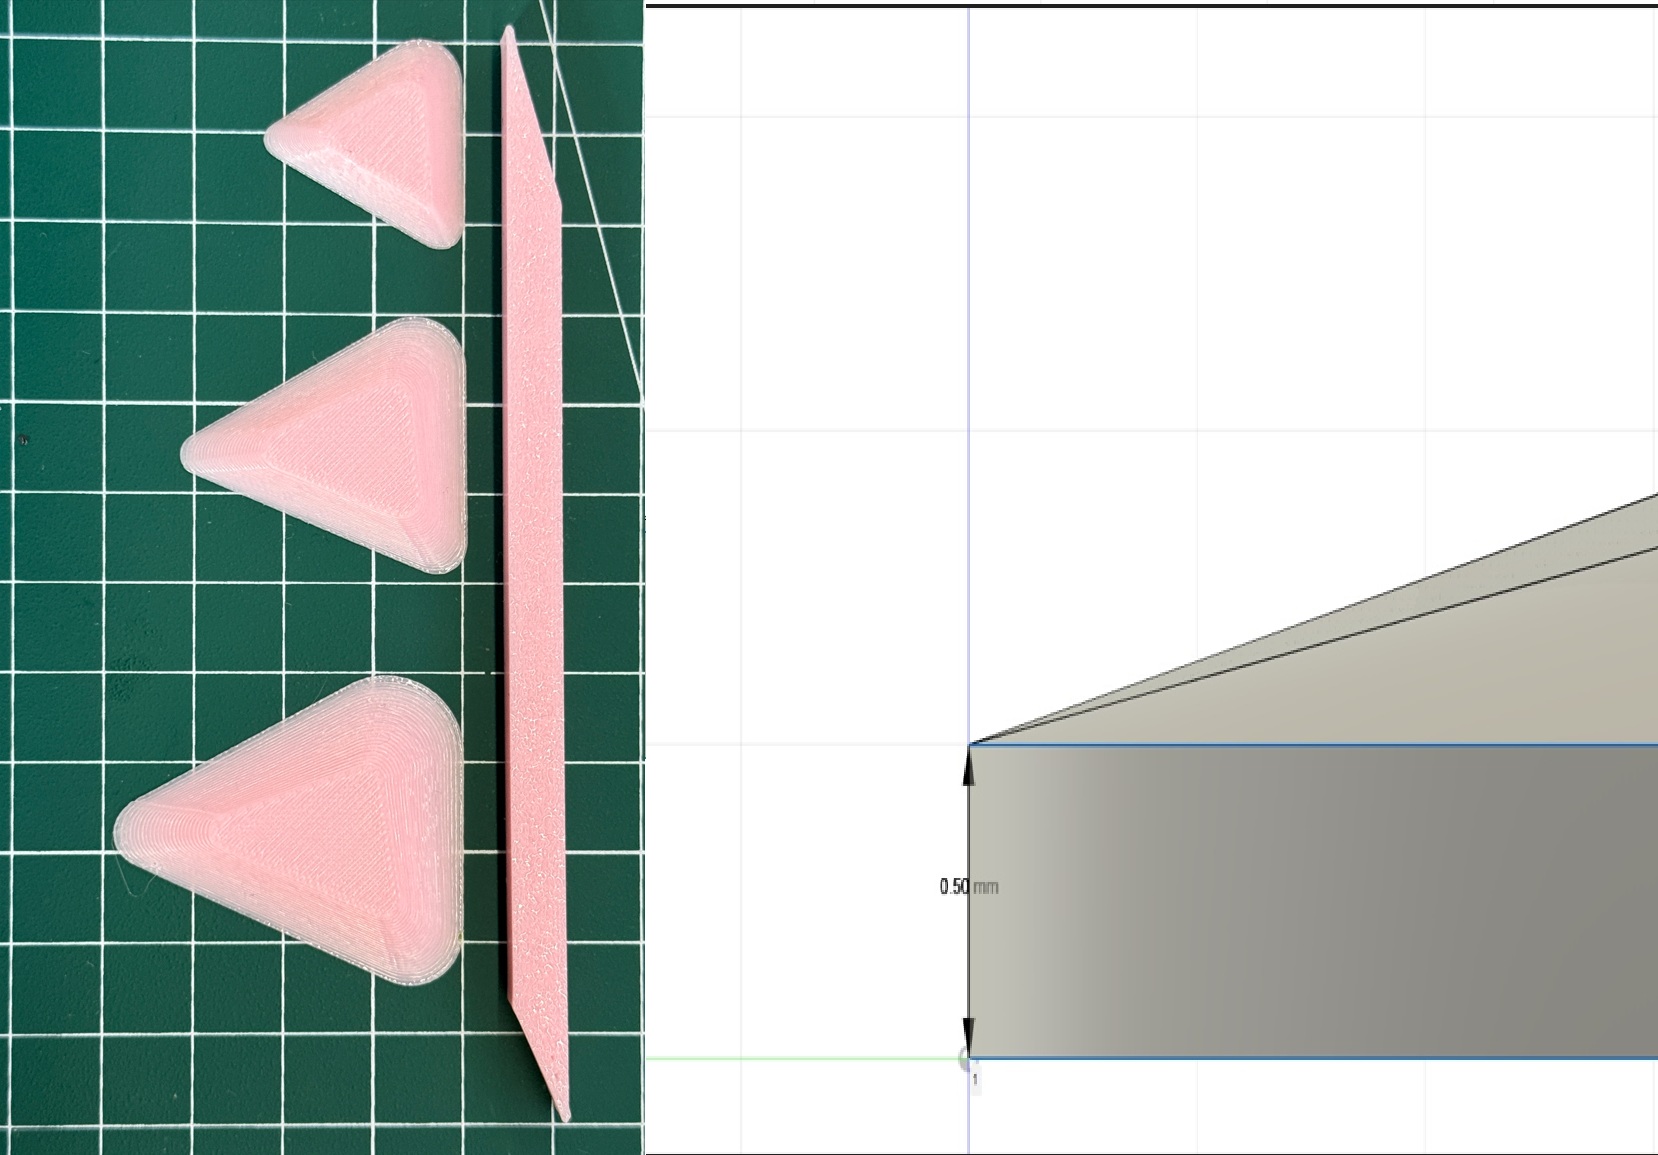
Task: Select the 0.50 mm dimension label
Action: 968,886
